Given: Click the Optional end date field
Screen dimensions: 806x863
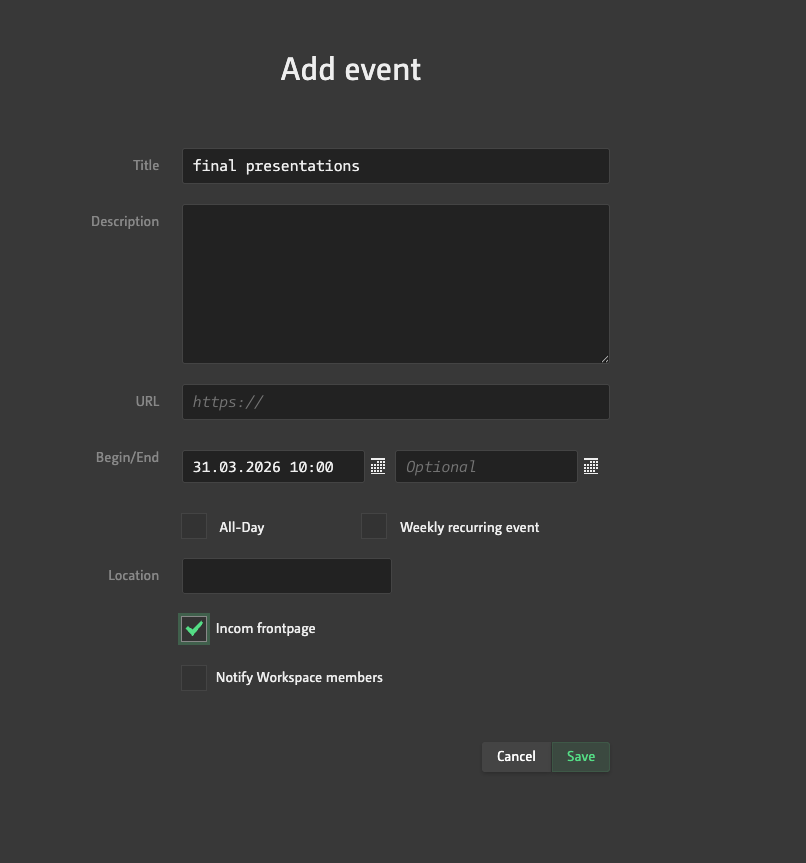Looking at the screenshot, I should point(486,467).
